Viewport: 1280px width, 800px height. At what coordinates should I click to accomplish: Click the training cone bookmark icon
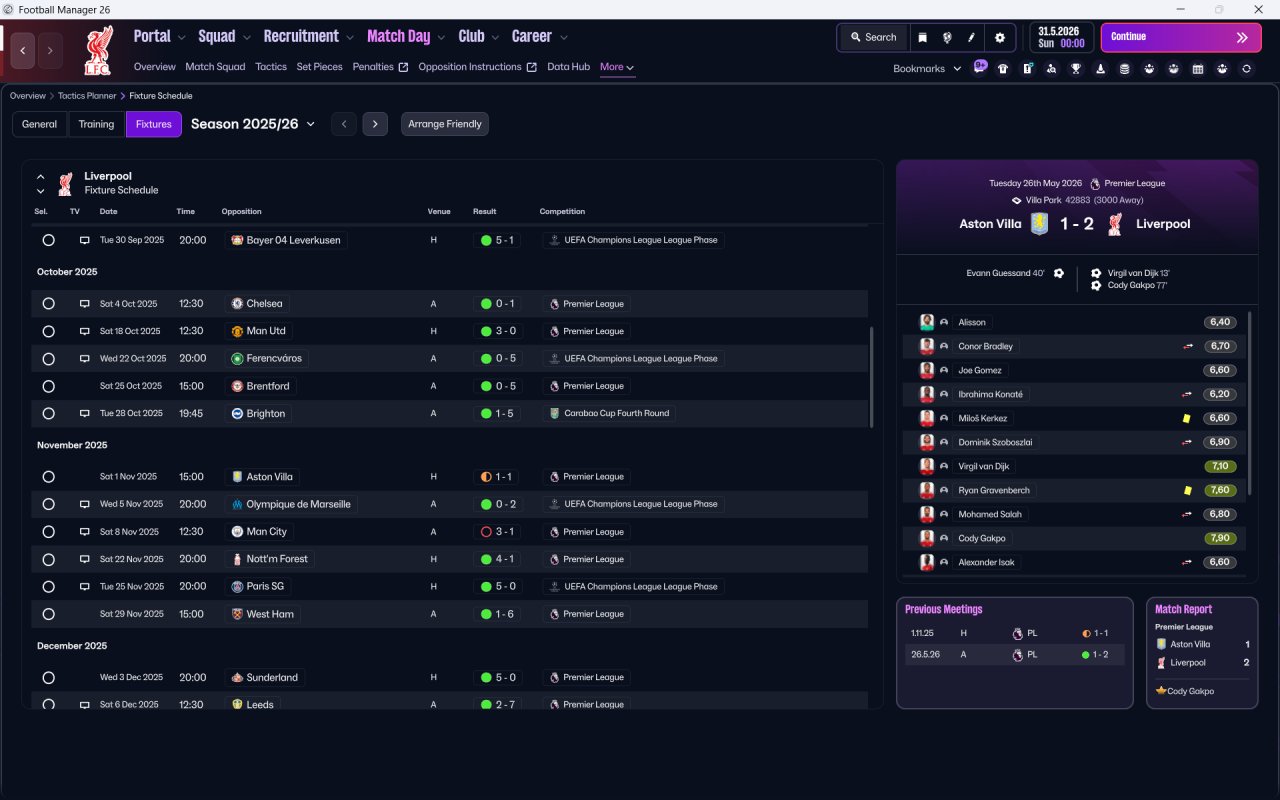pyautogui.click(x=1101, y=69)
